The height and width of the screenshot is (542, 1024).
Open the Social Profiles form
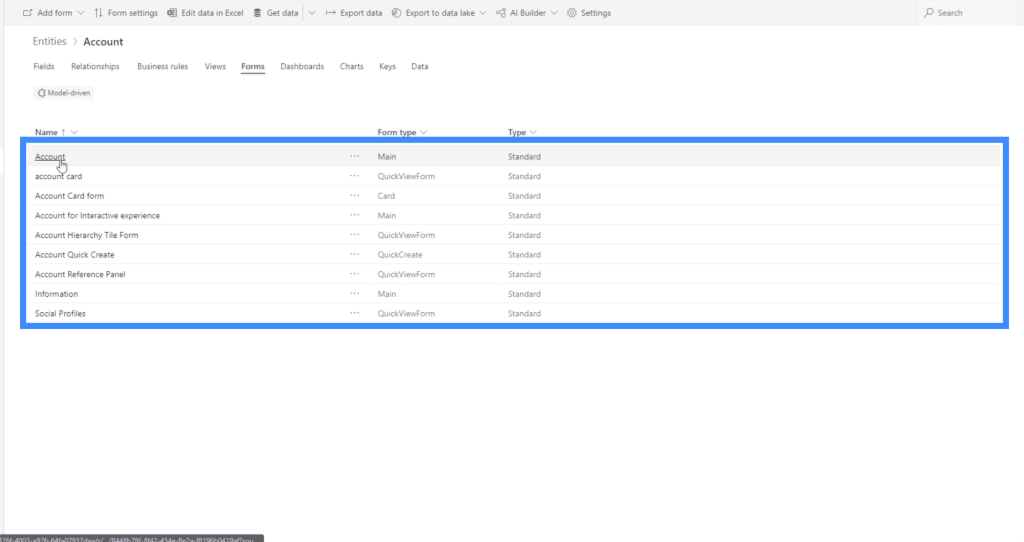(60, 313)
